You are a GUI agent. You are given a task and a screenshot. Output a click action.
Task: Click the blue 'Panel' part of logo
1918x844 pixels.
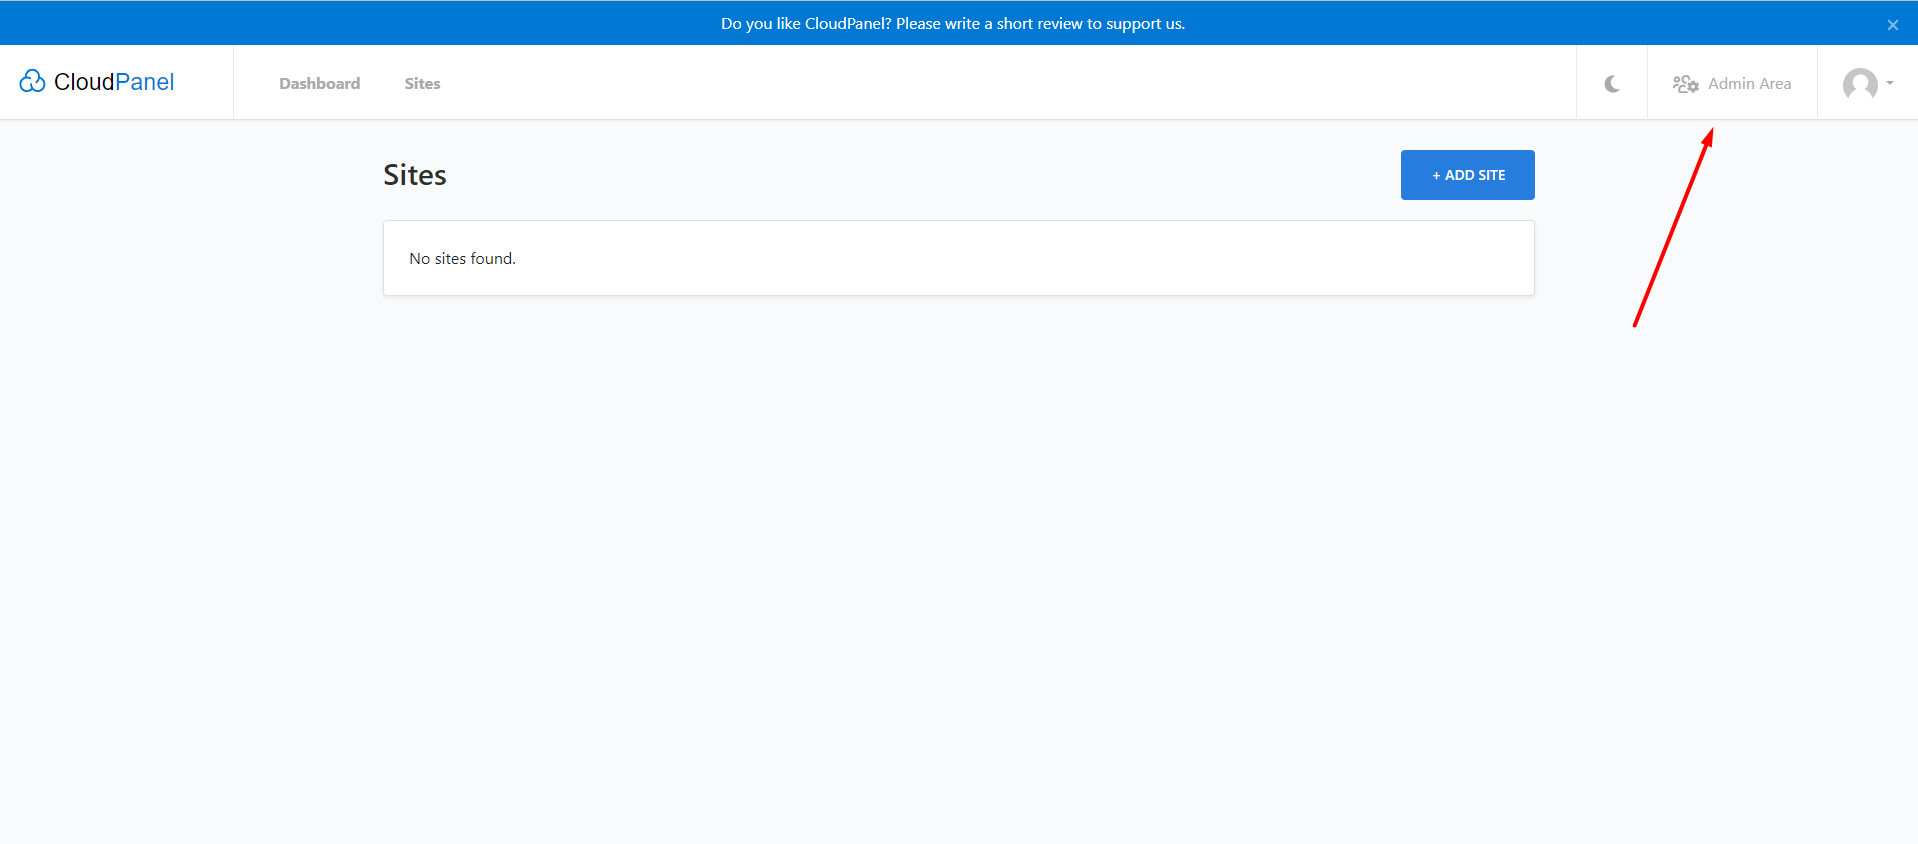145,82
